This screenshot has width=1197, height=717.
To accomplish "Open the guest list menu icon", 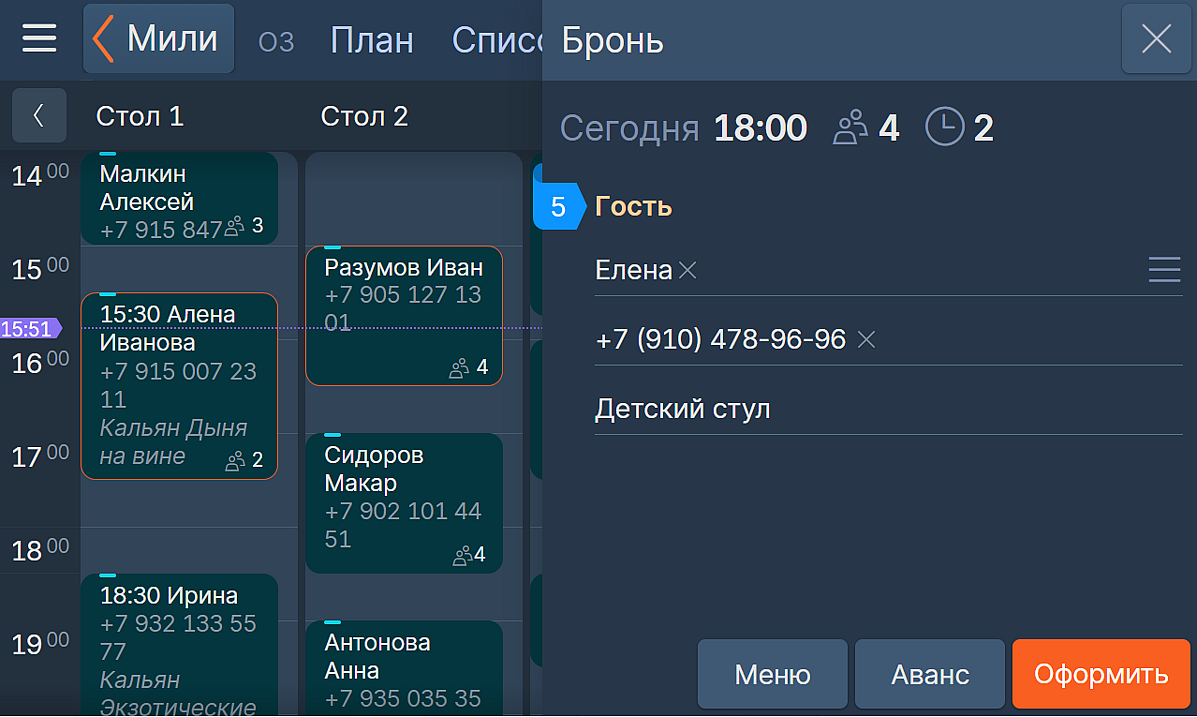I will [x=1164, y=270].
